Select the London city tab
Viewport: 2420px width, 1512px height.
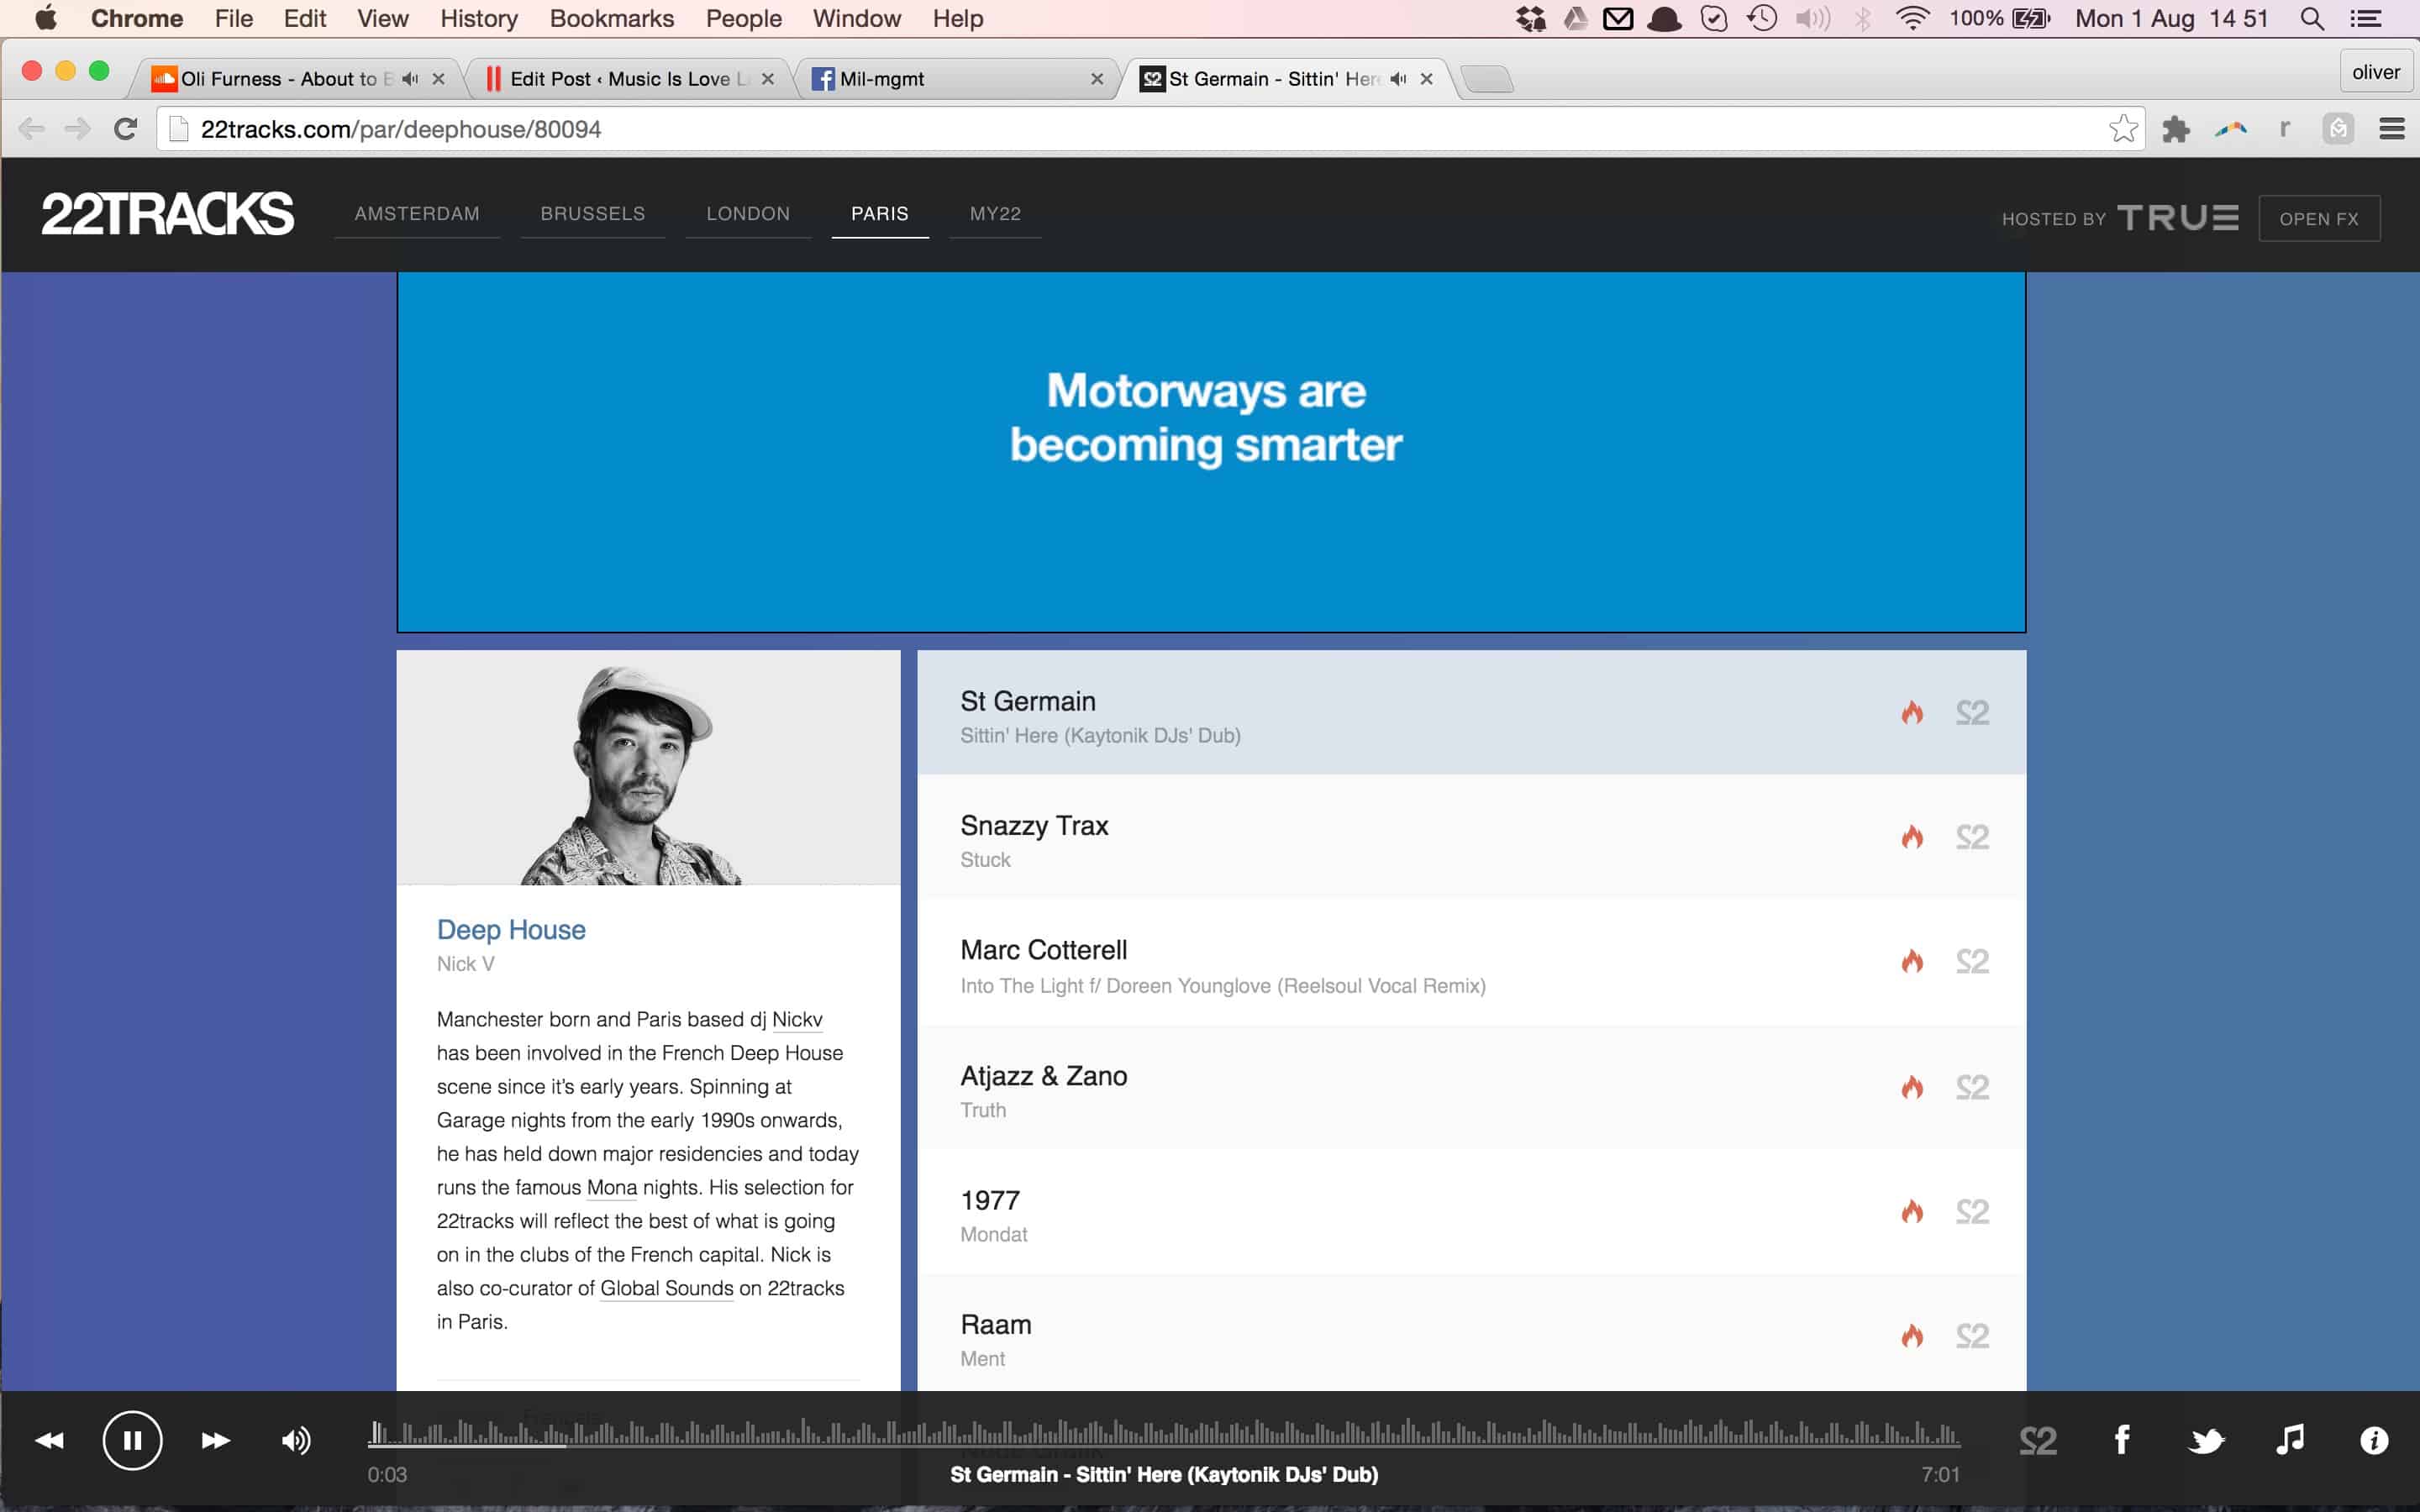pyautogui.click(x=748, y=213)
